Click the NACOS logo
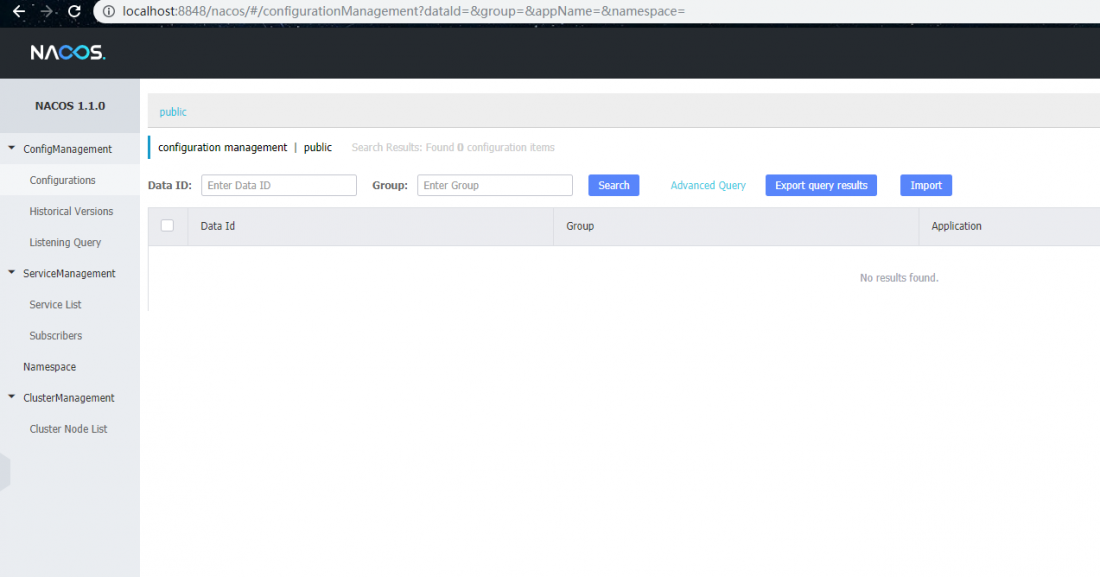 (x=67, y=53)
